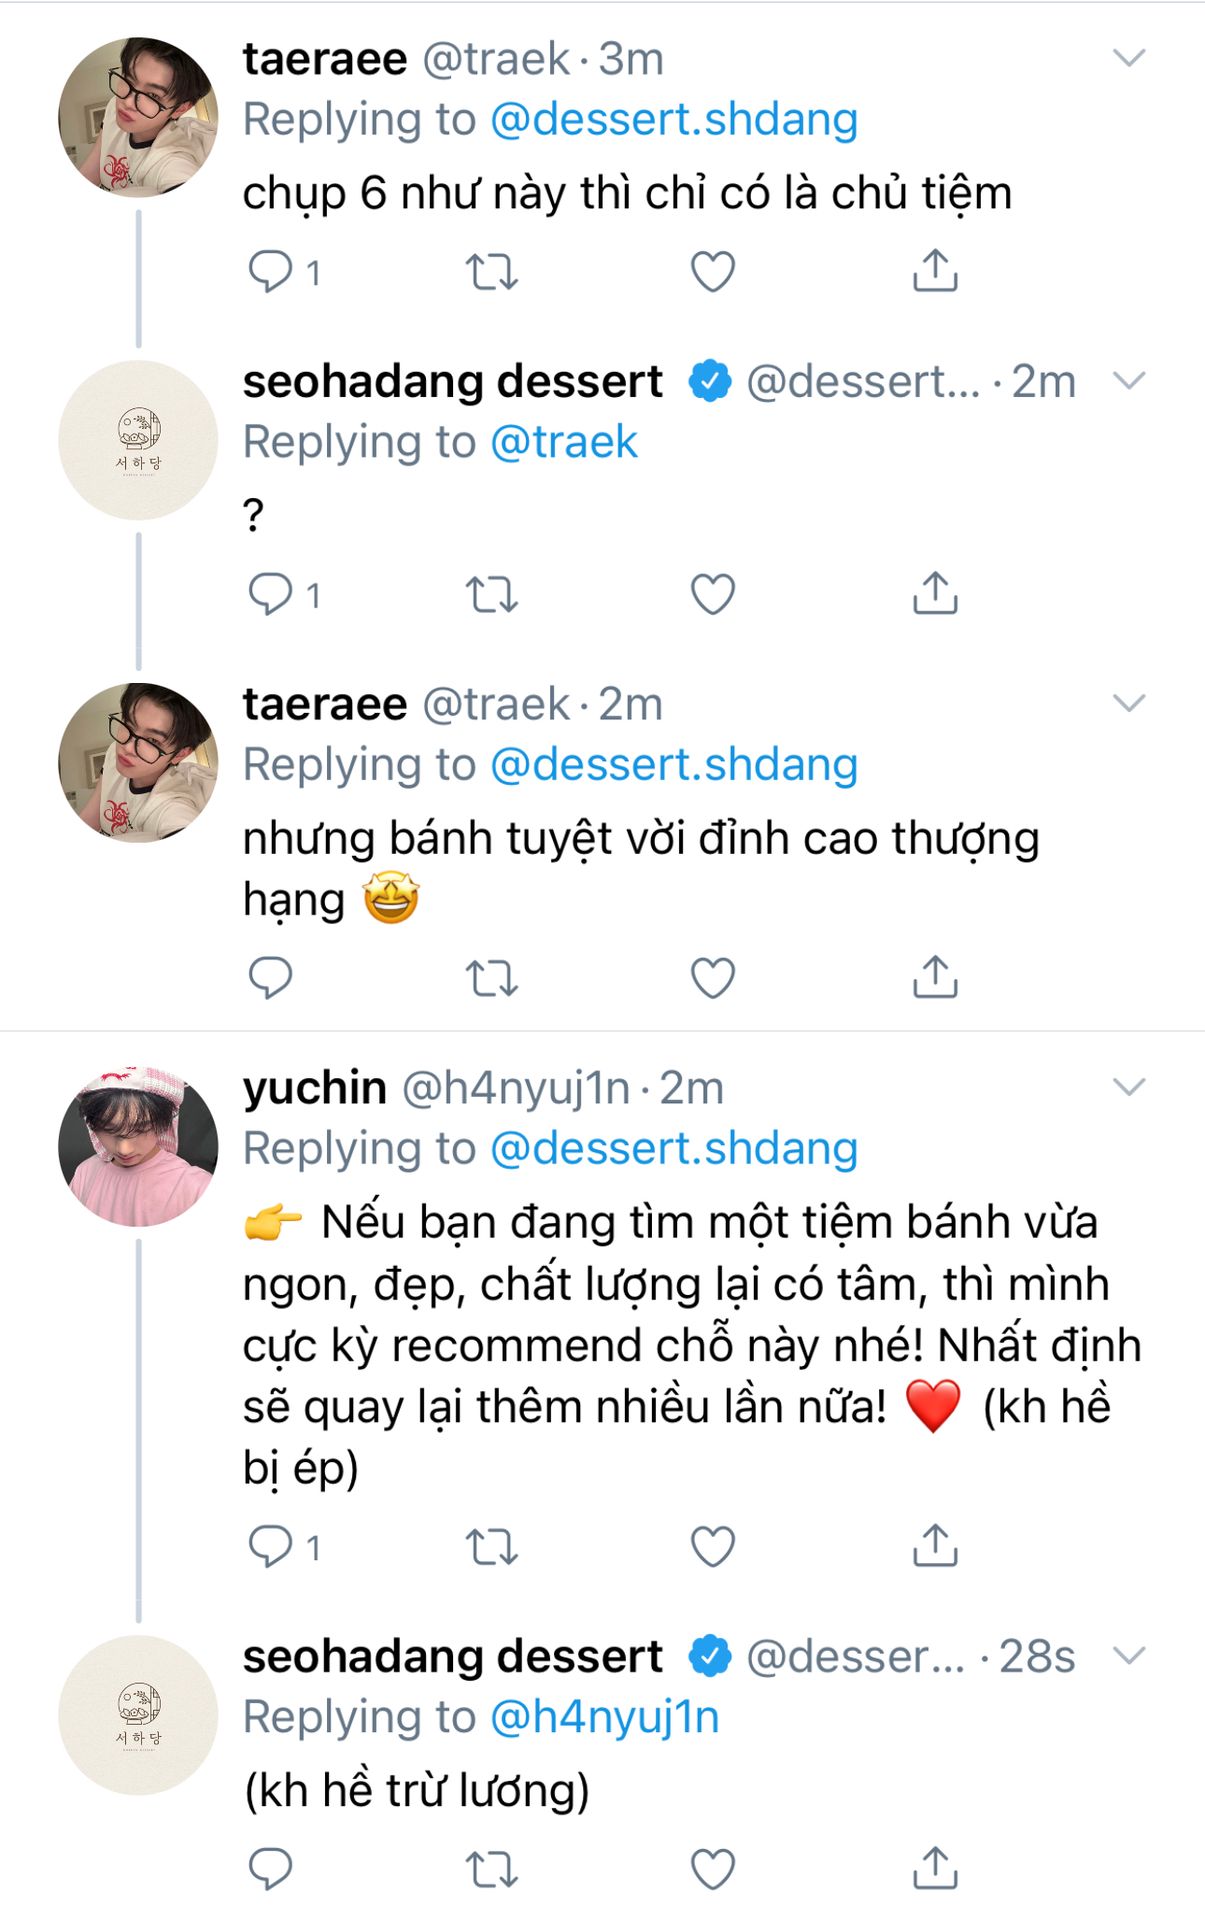Share seohadang's "(kh hề trừ lương)" reply
Image resolution: width=1205 pixels, height=1920 pixels.
[935, 1868]
